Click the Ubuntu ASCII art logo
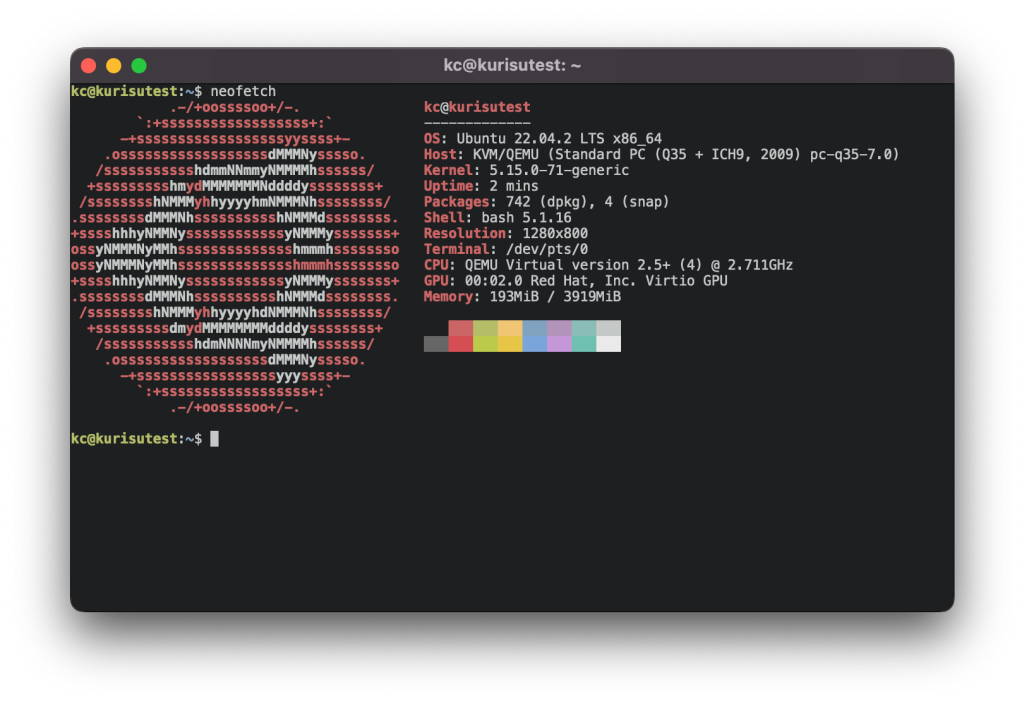The image size is (1024, 705). tap(235, 257)
